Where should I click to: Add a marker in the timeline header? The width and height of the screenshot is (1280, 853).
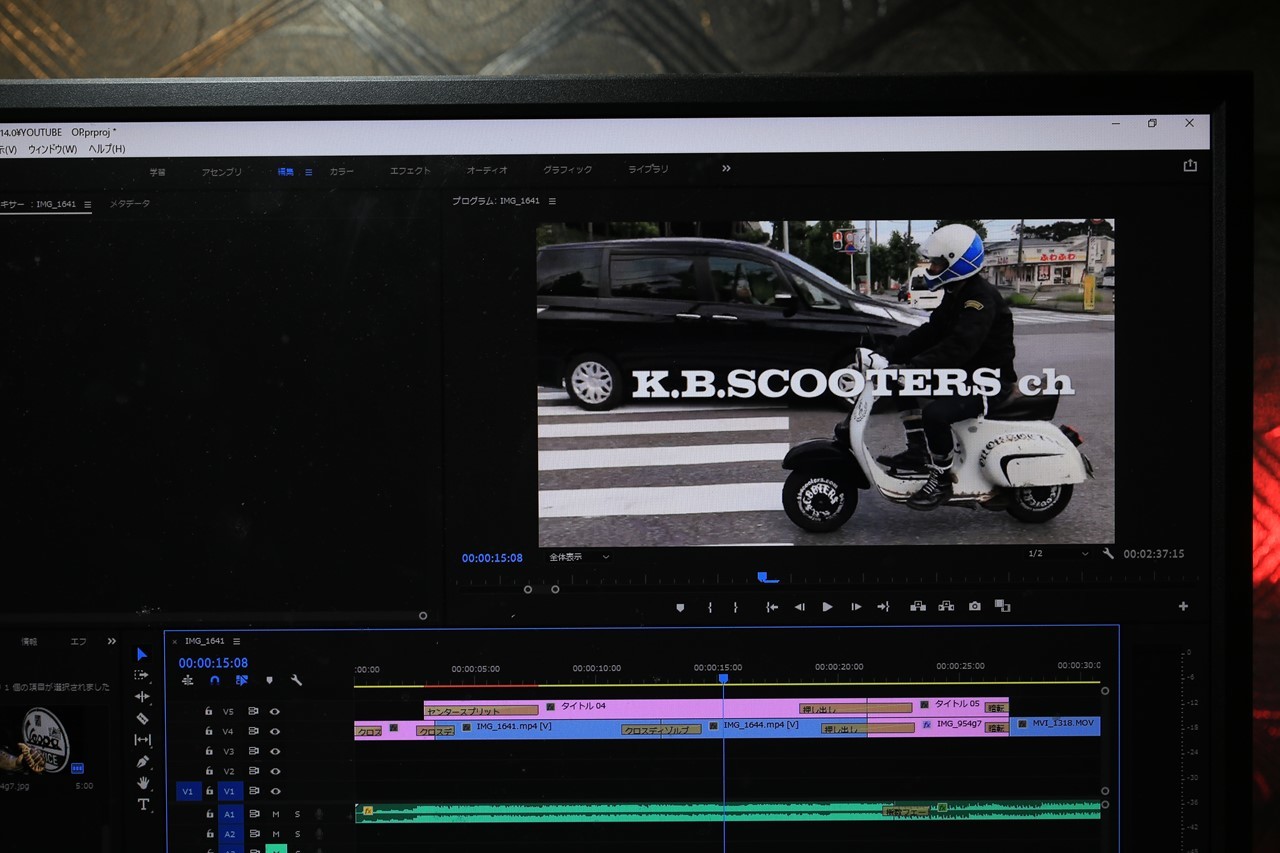tap(269, 680)
